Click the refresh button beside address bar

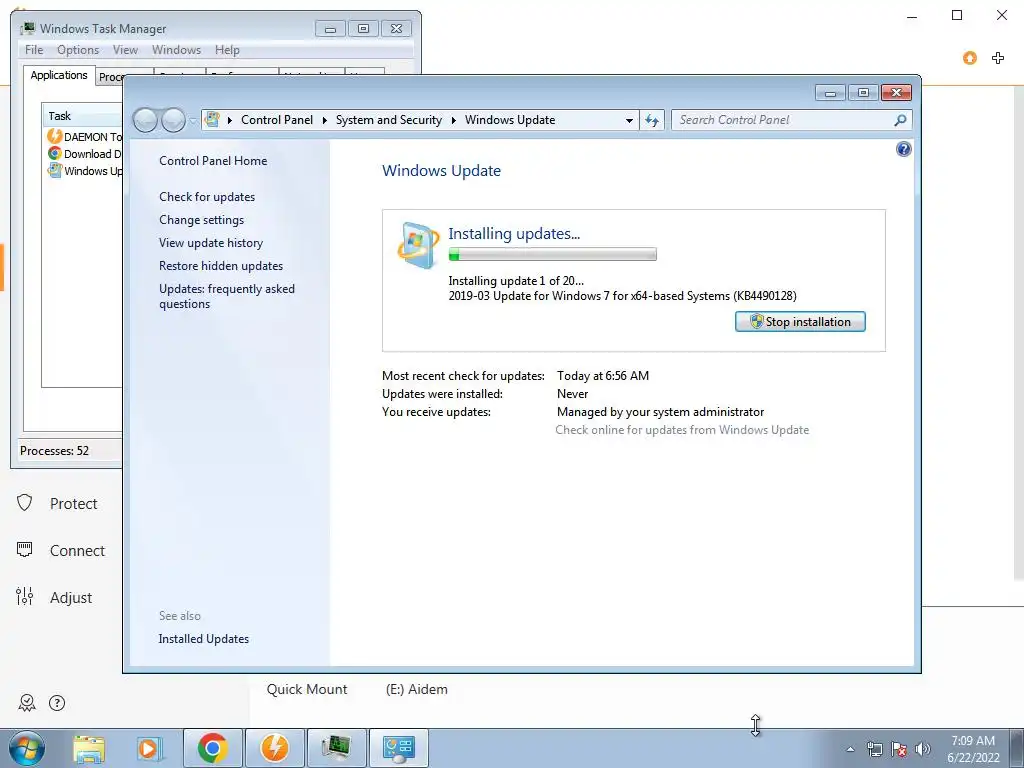[x=652, y=120]
